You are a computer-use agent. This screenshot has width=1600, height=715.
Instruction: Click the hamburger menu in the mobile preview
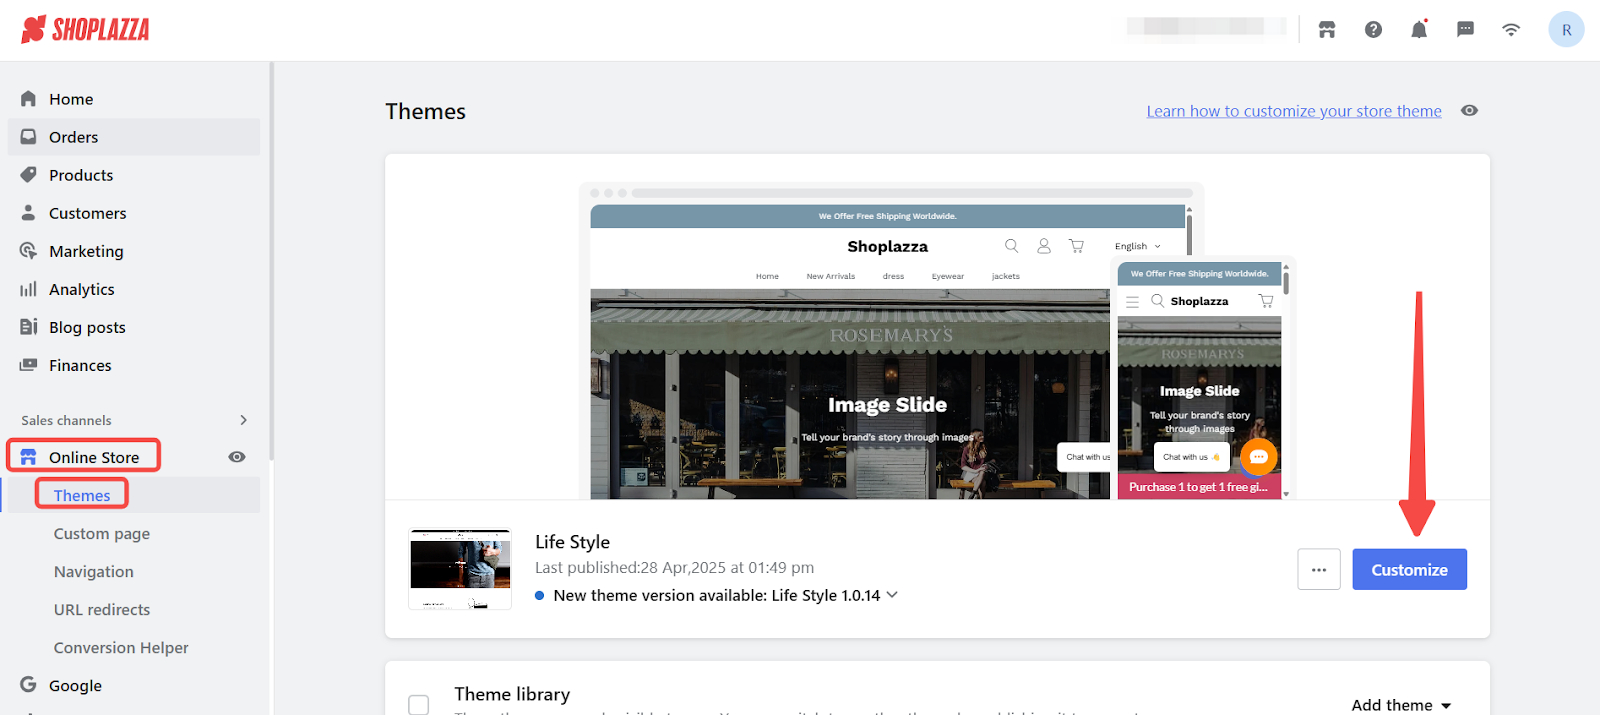[x=1132, y=301]
